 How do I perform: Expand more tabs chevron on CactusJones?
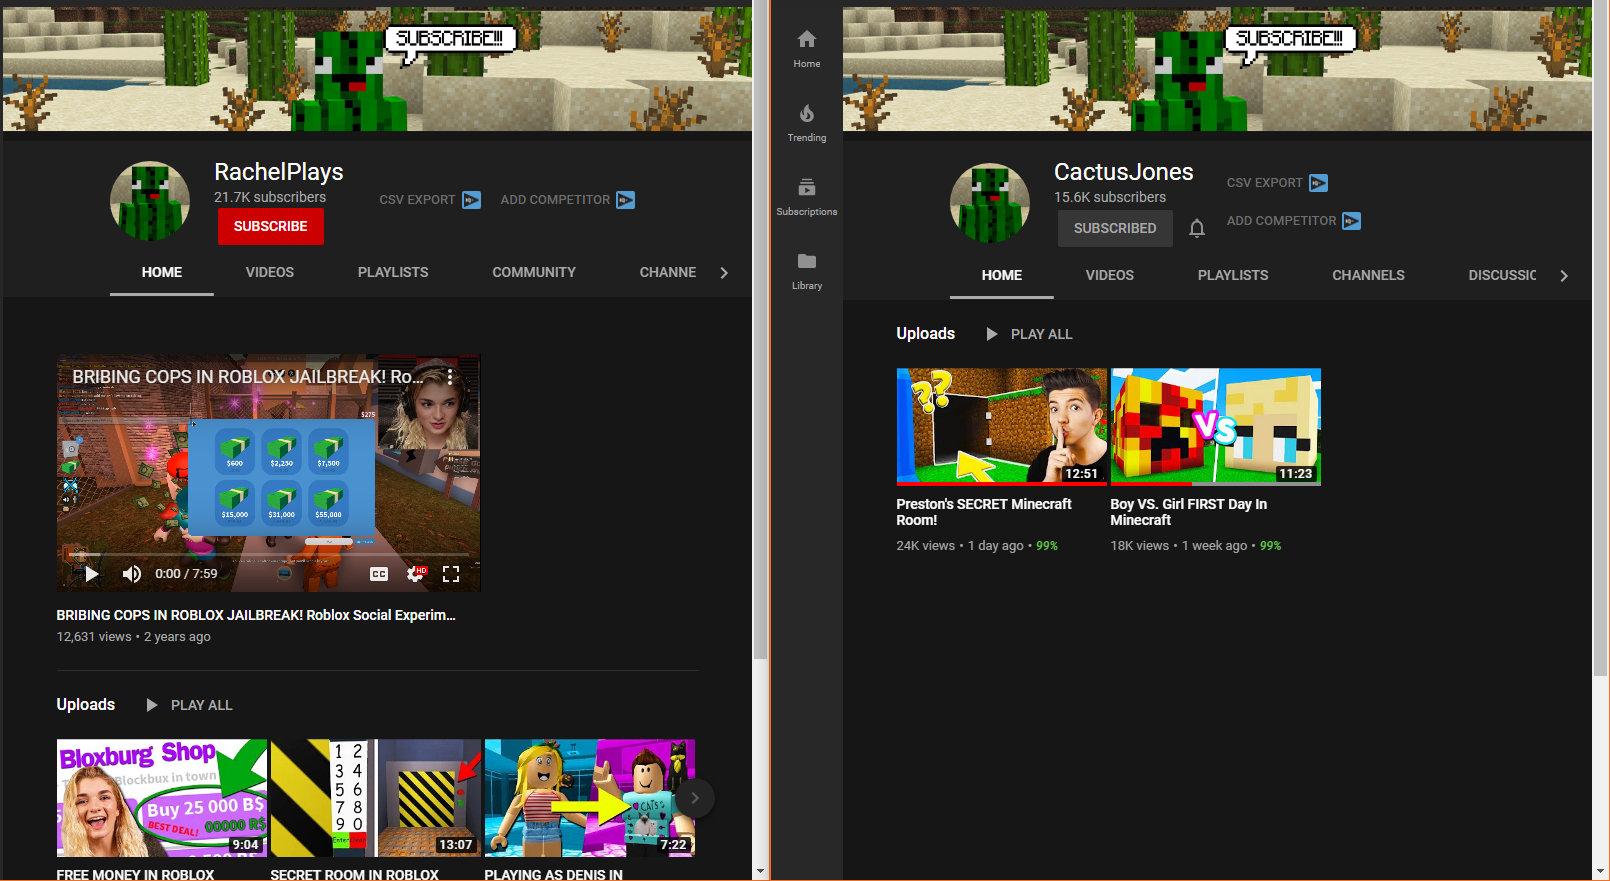(x=1564, y=276)
